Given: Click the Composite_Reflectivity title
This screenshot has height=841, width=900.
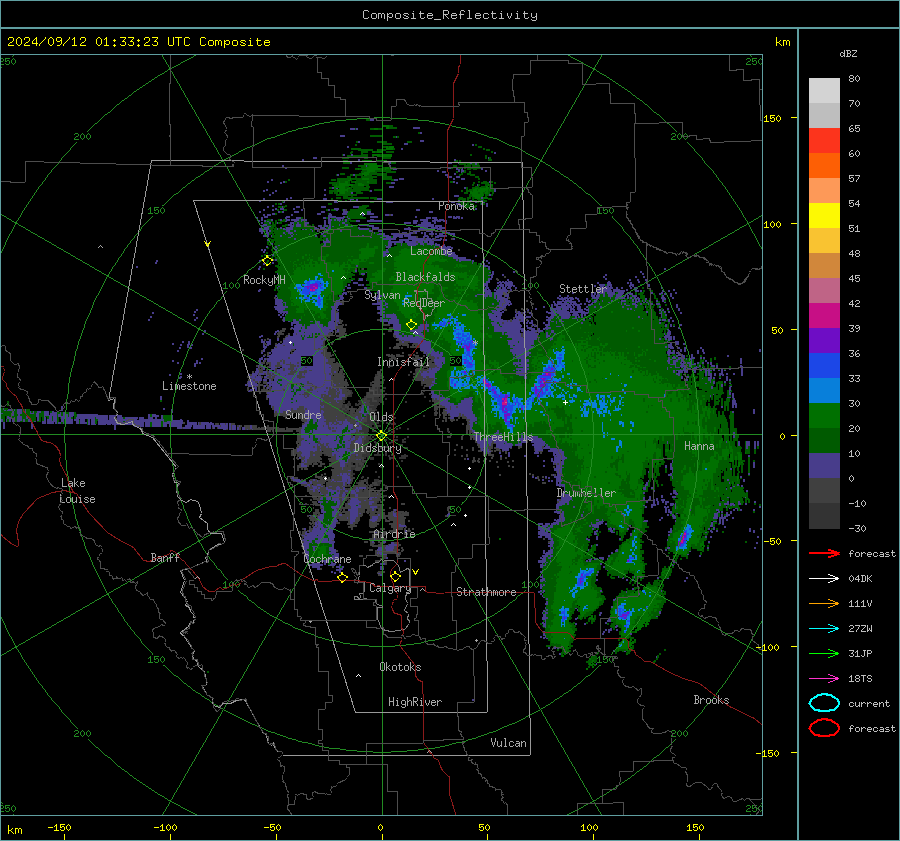Looking at the screenshot, I should [450, 15].
